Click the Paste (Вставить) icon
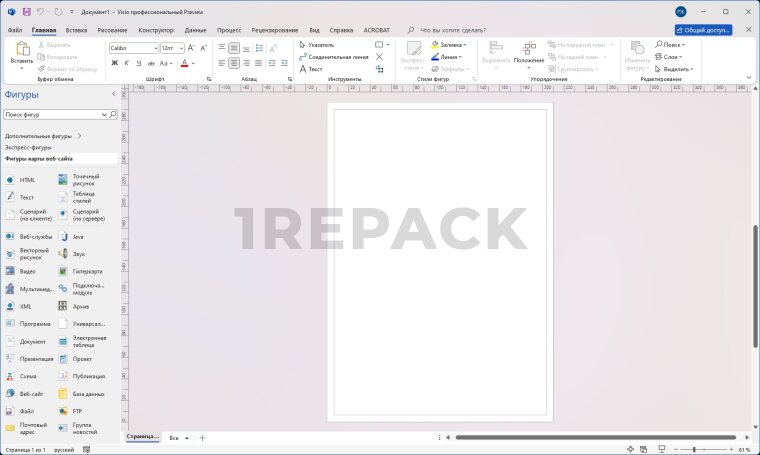Viewport: 760px width, 455px height. [x=21, y=50]
